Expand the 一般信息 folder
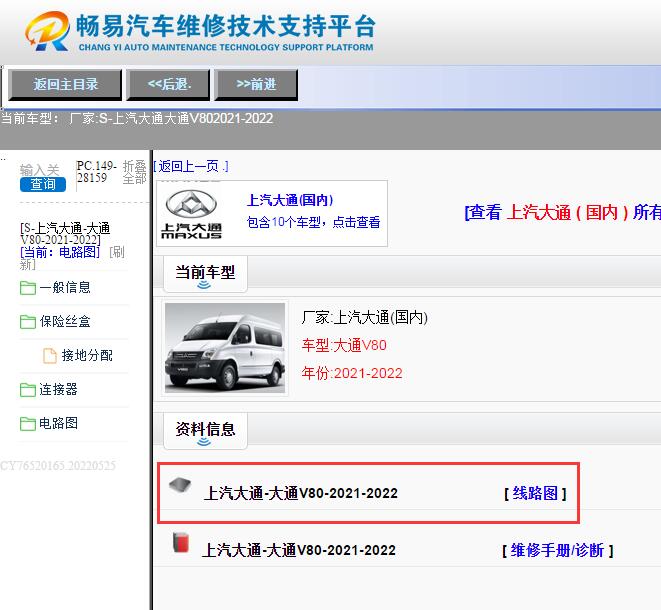 point(65,288)
